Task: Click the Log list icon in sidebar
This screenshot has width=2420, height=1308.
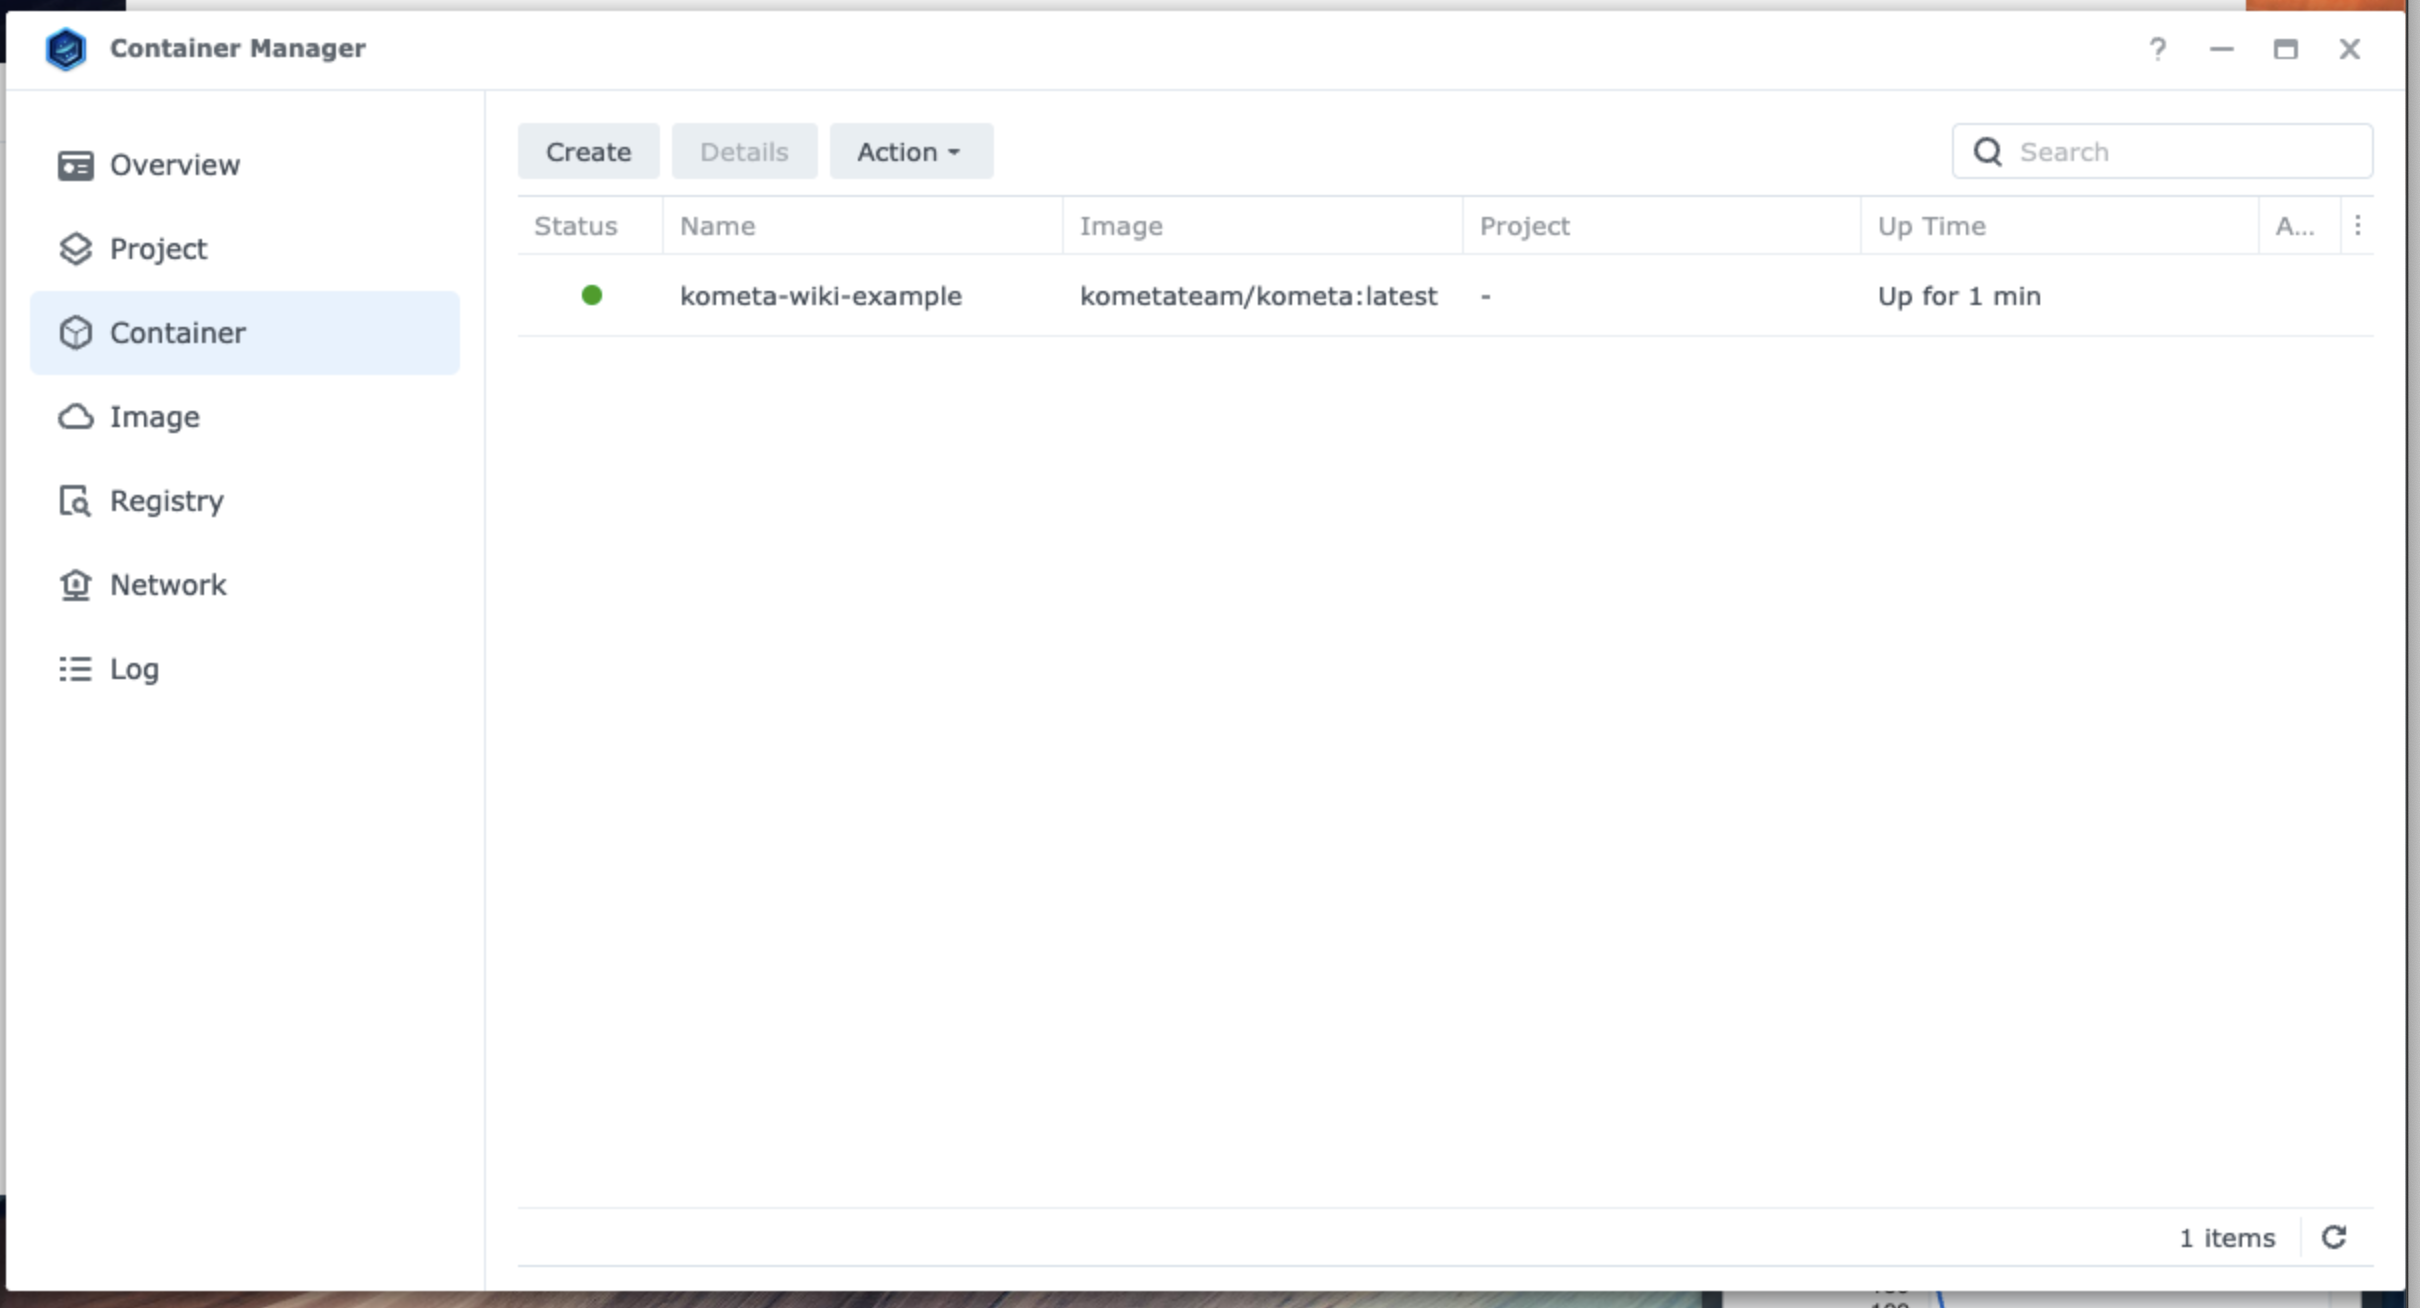Action: (x=76, y=669)
